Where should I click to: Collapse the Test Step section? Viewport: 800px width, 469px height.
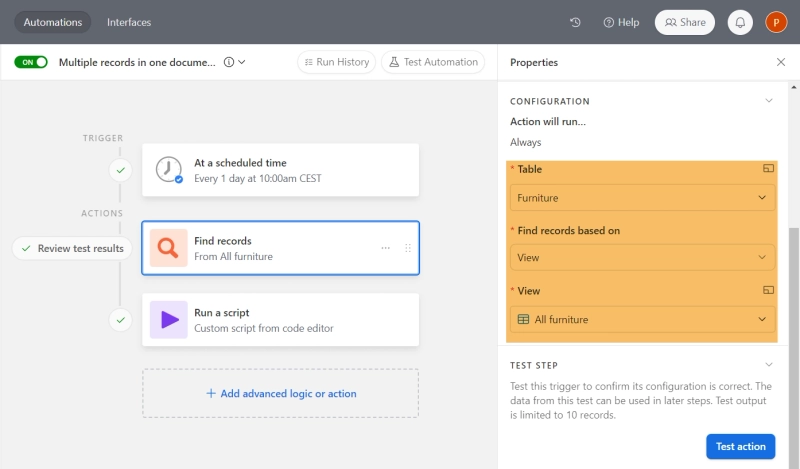coord(769,364)
